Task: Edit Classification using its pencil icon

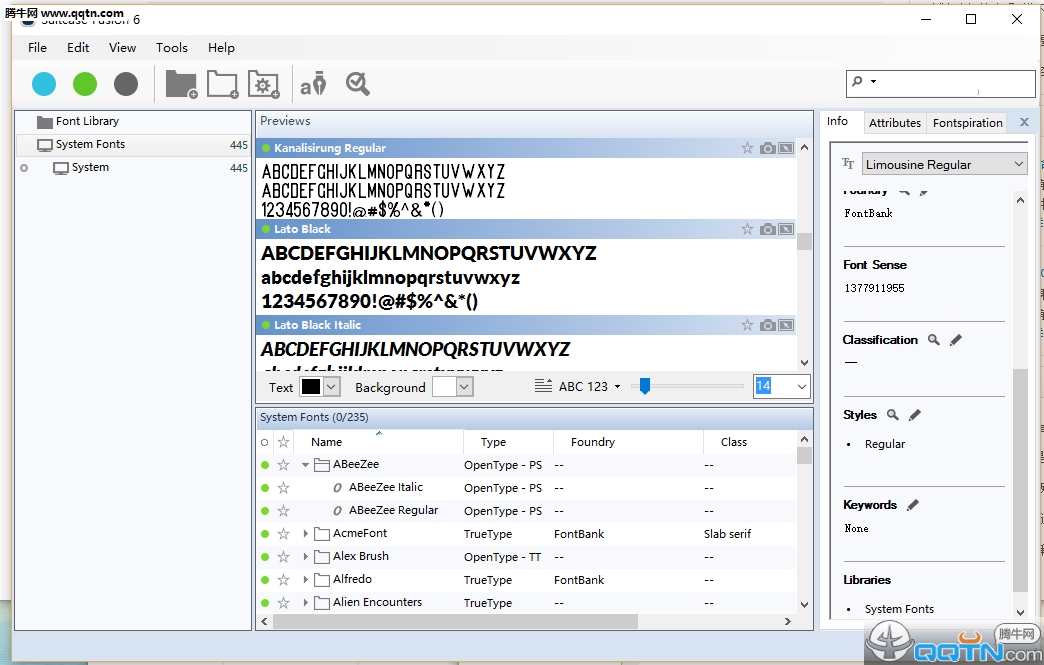Action: pos(955,340)
